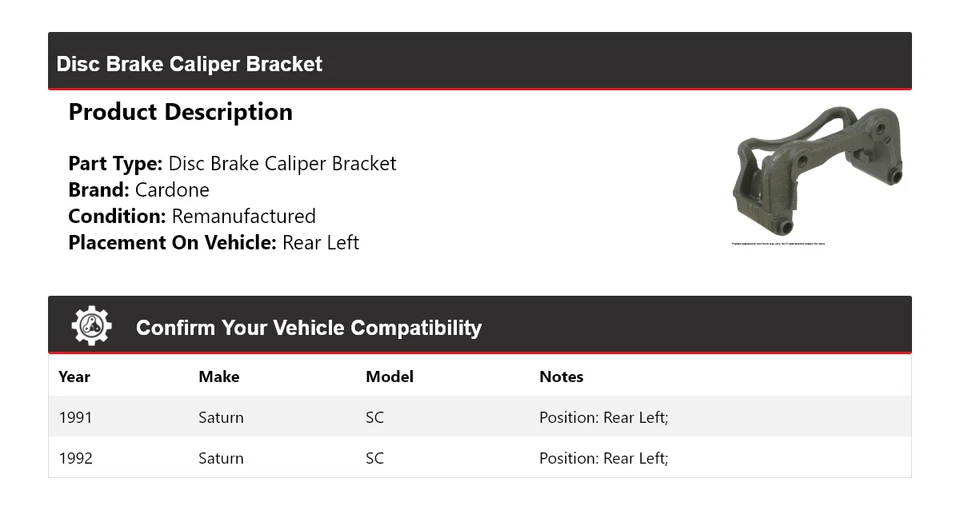Click the Model column header
The height and width of the screenshot is (510, 960).
click(x=389, y=377)
